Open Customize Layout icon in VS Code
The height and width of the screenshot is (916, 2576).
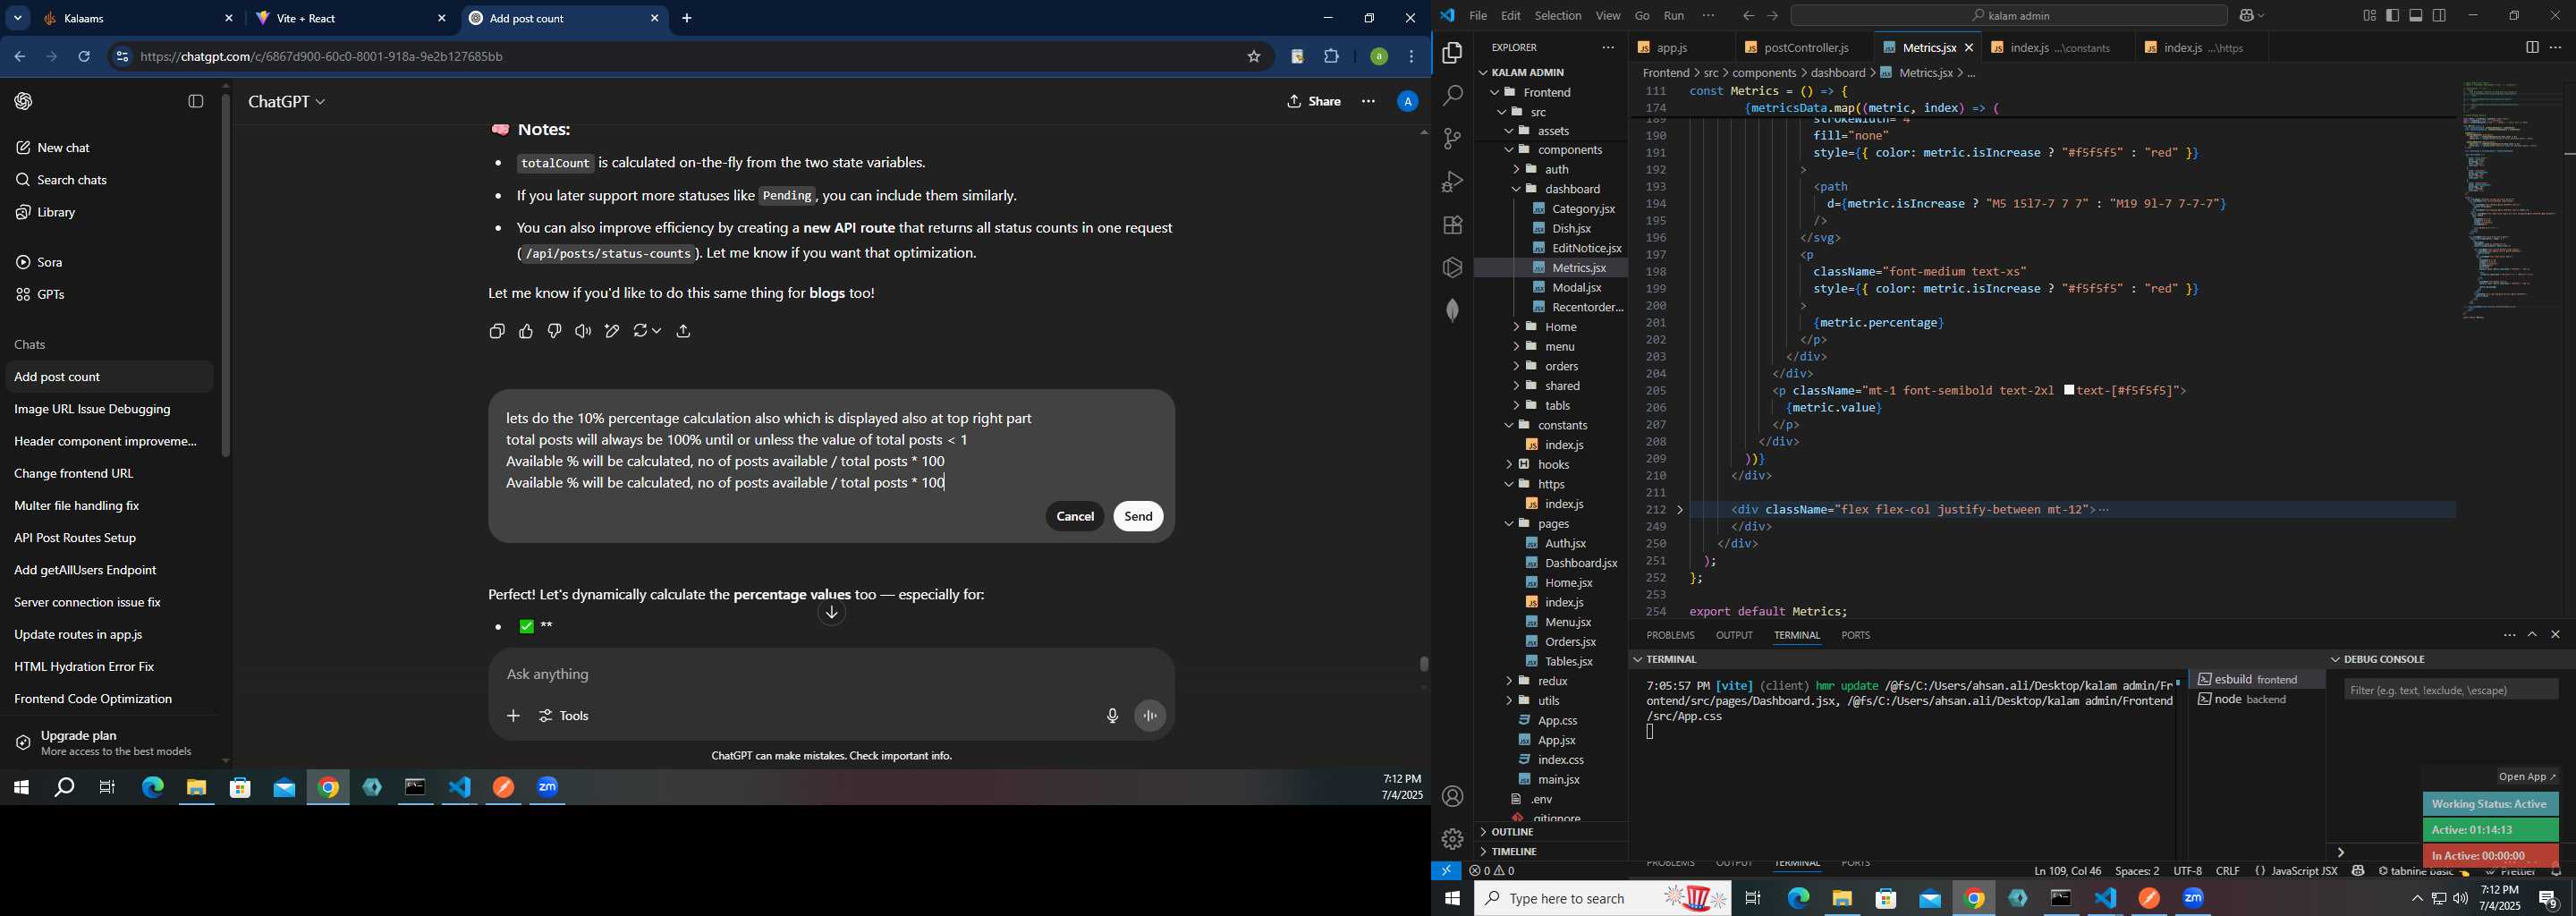point(2369,16)
